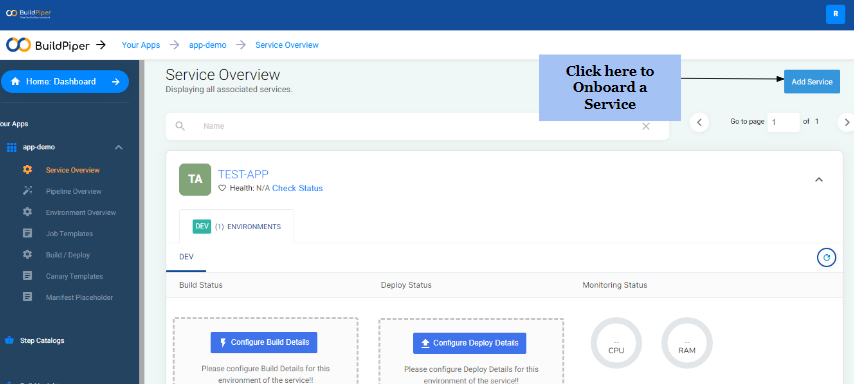Refresh the DEV environment status
The height and width of the screenshot is (384, 854).
827,258
